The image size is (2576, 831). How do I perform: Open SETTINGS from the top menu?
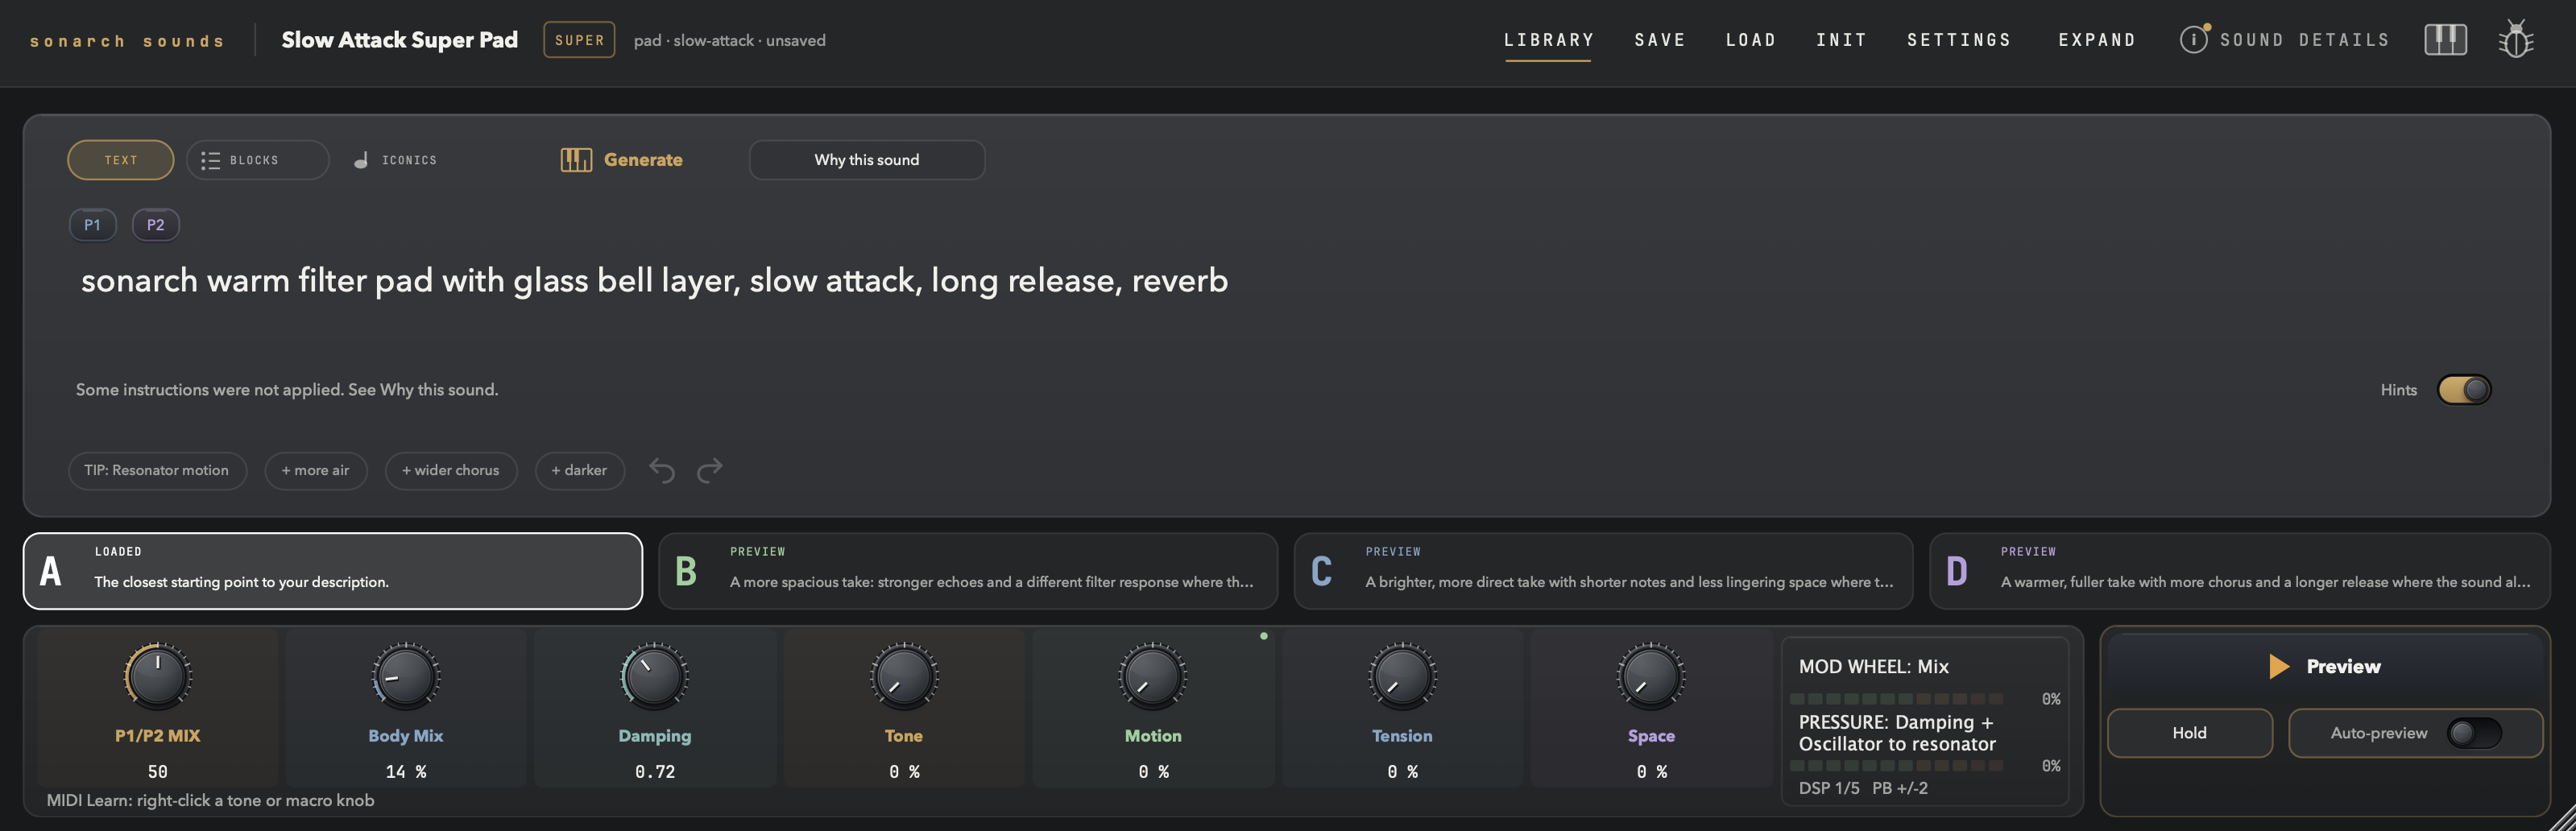pyautogui.click(x=1959, y=40)
